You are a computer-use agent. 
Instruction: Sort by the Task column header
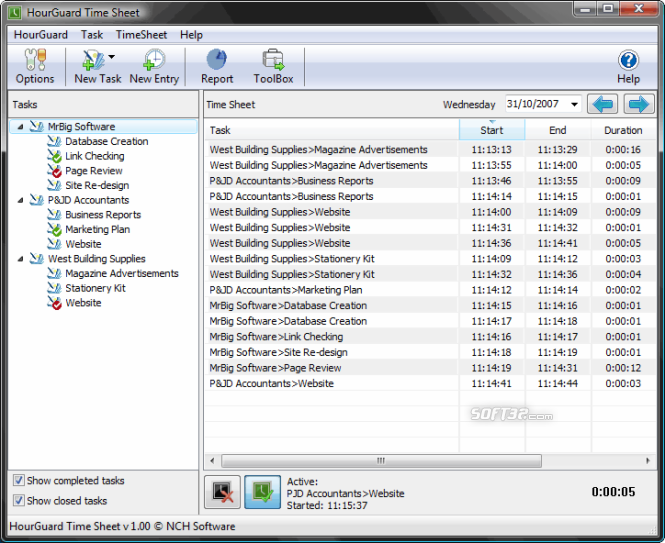click(332, 130)
